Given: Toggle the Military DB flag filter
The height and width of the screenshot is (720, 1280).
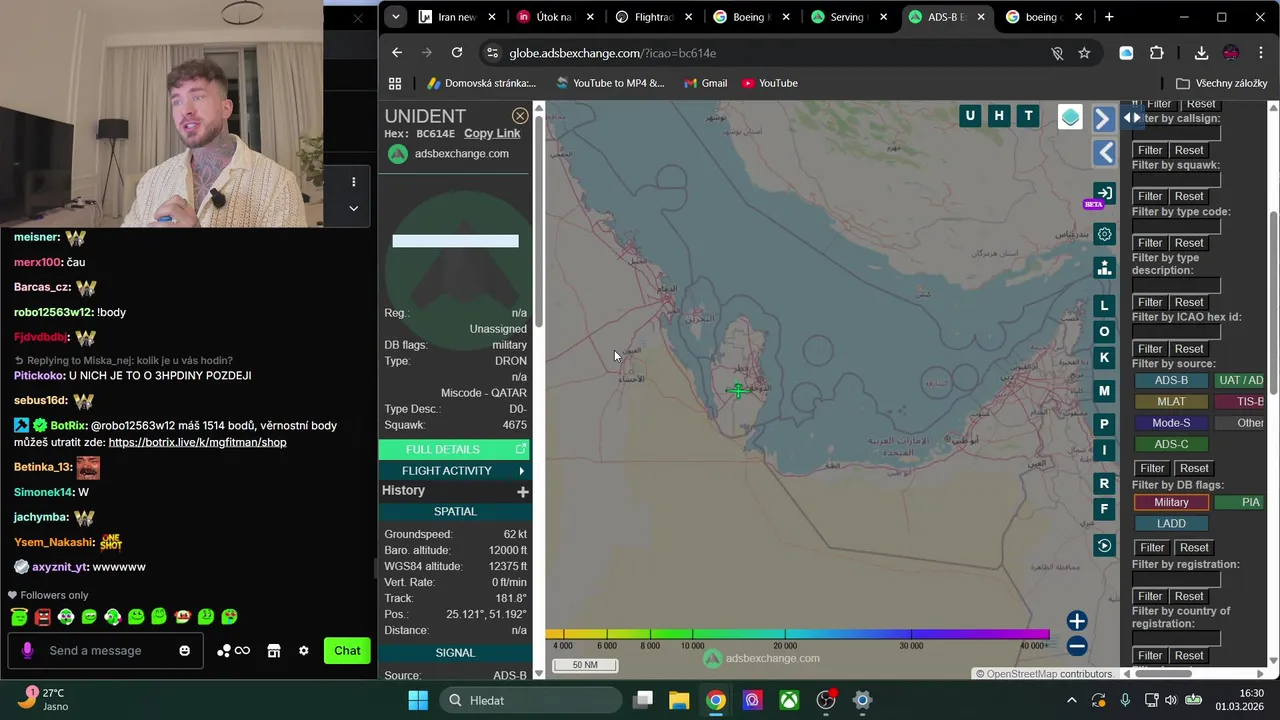Looking at the screenshot, I should (x=1171, y=502).
